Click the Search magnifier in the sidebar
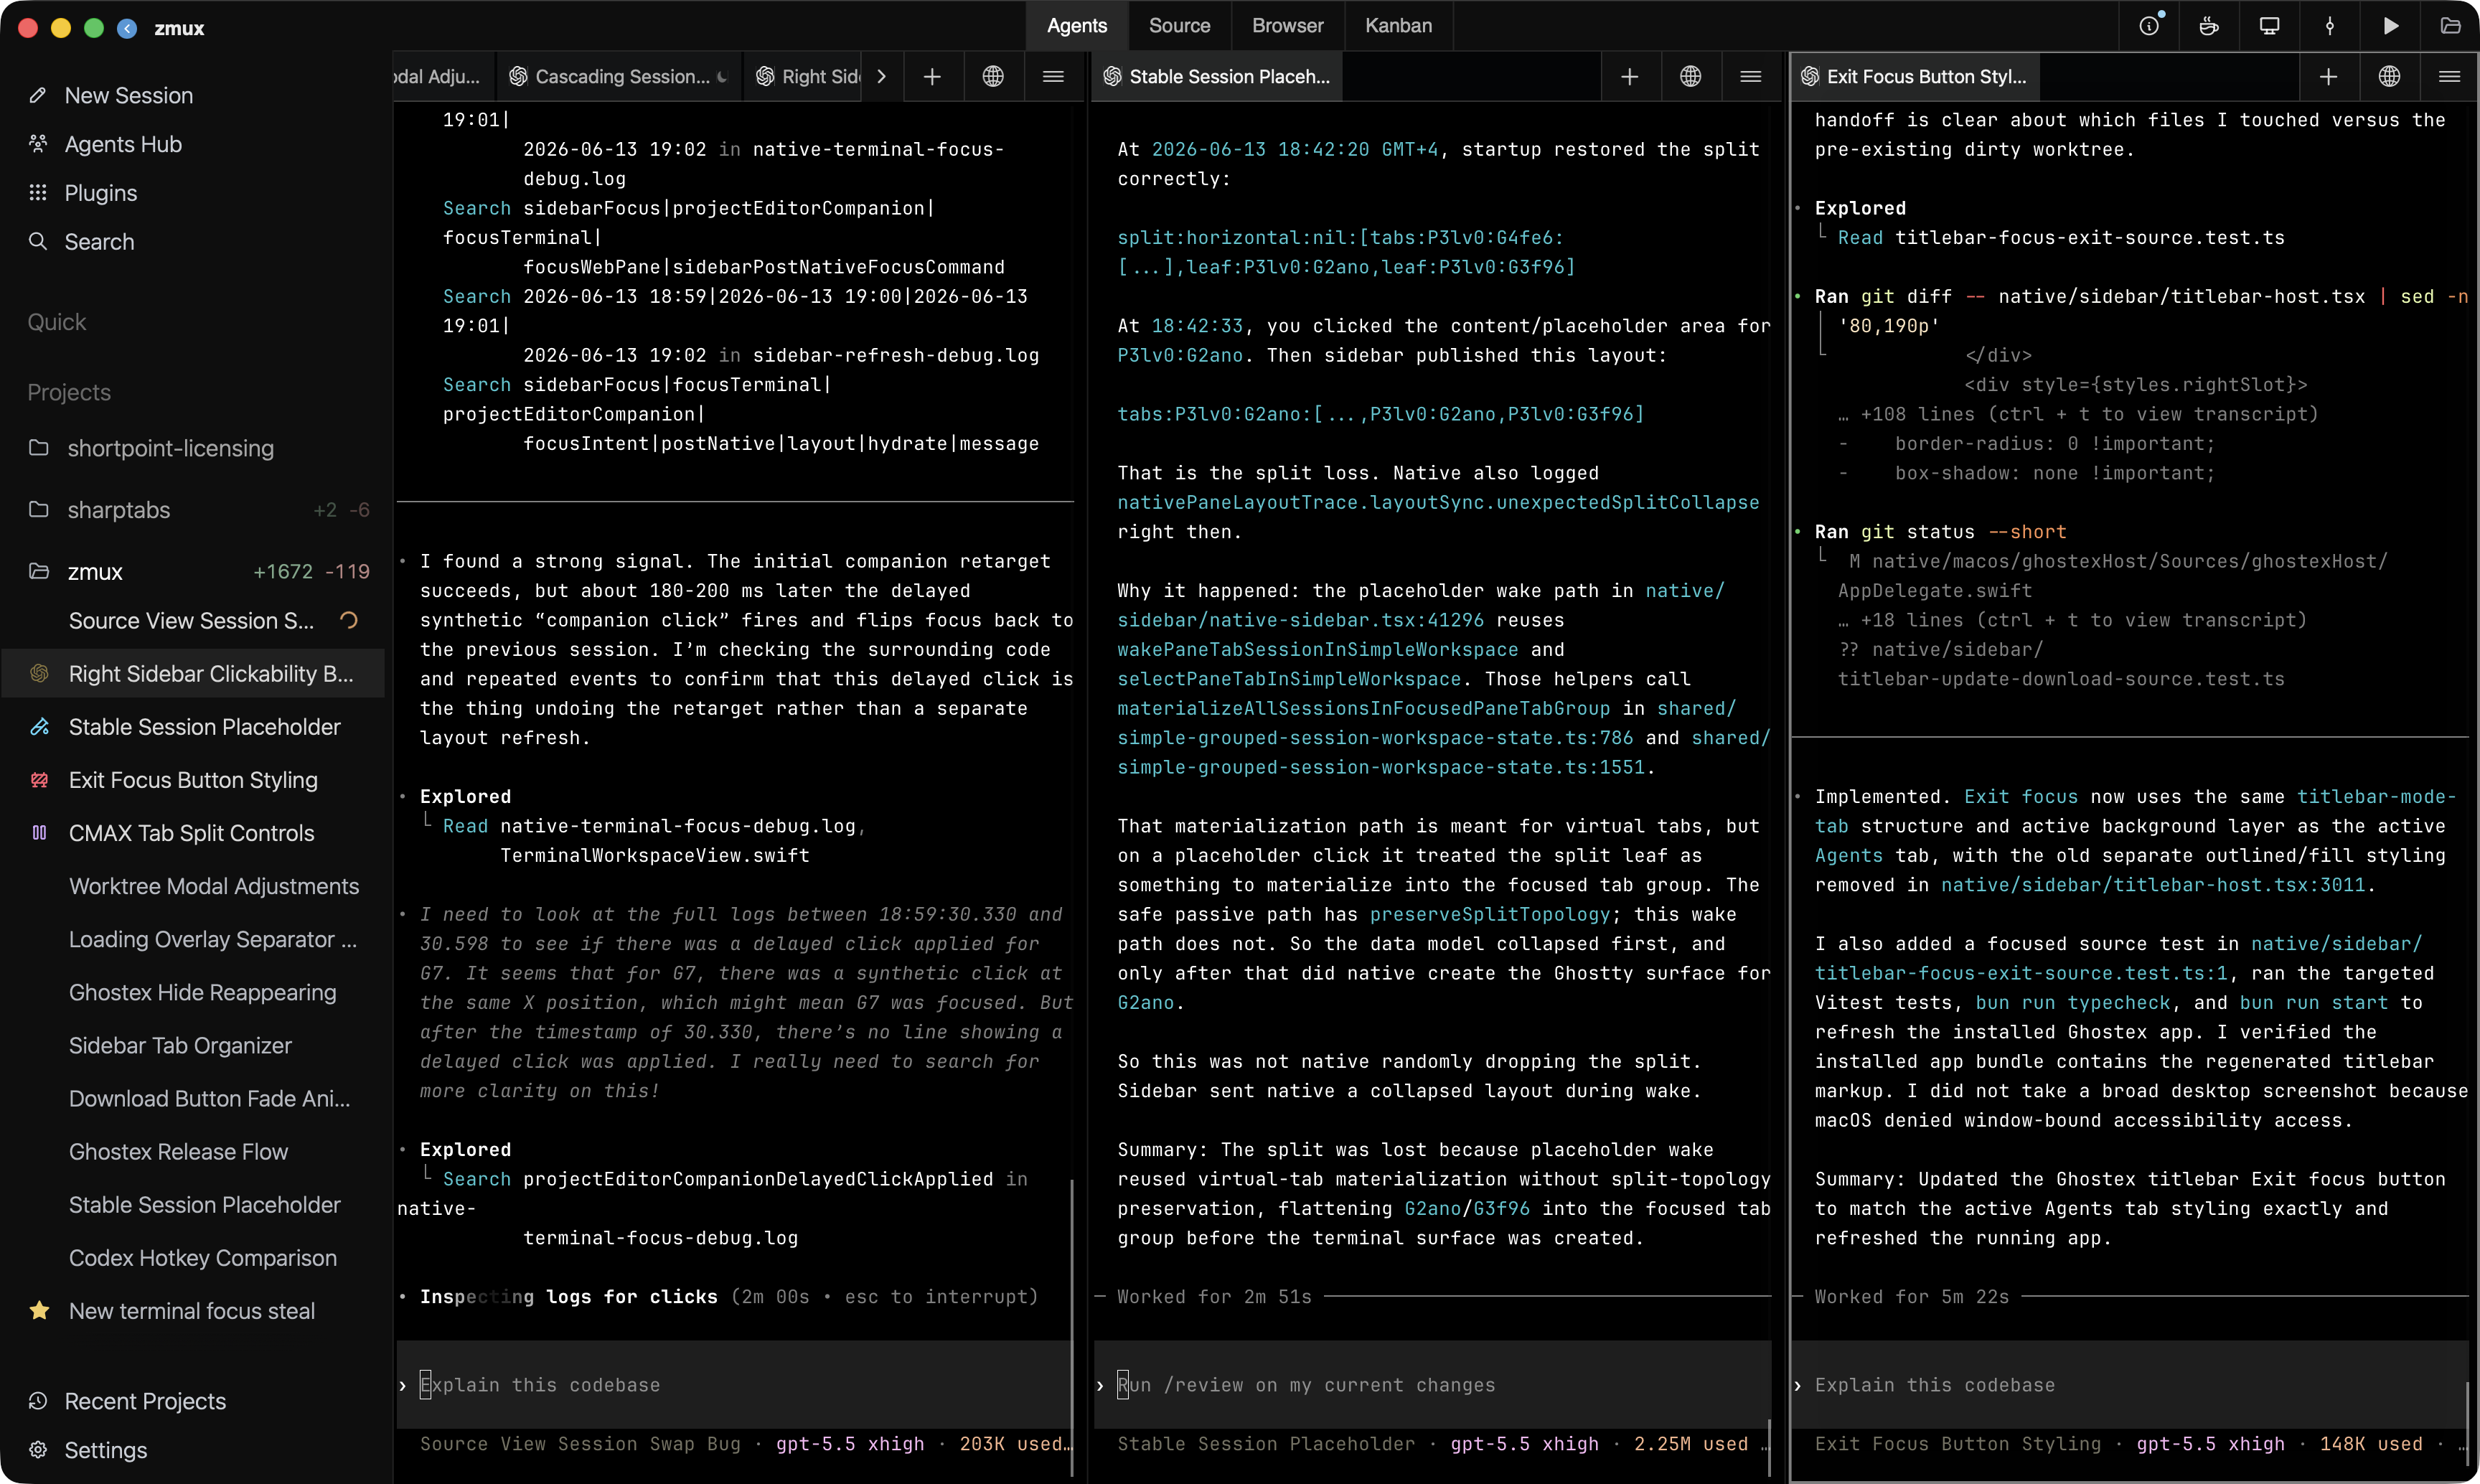 click(38, 241)
